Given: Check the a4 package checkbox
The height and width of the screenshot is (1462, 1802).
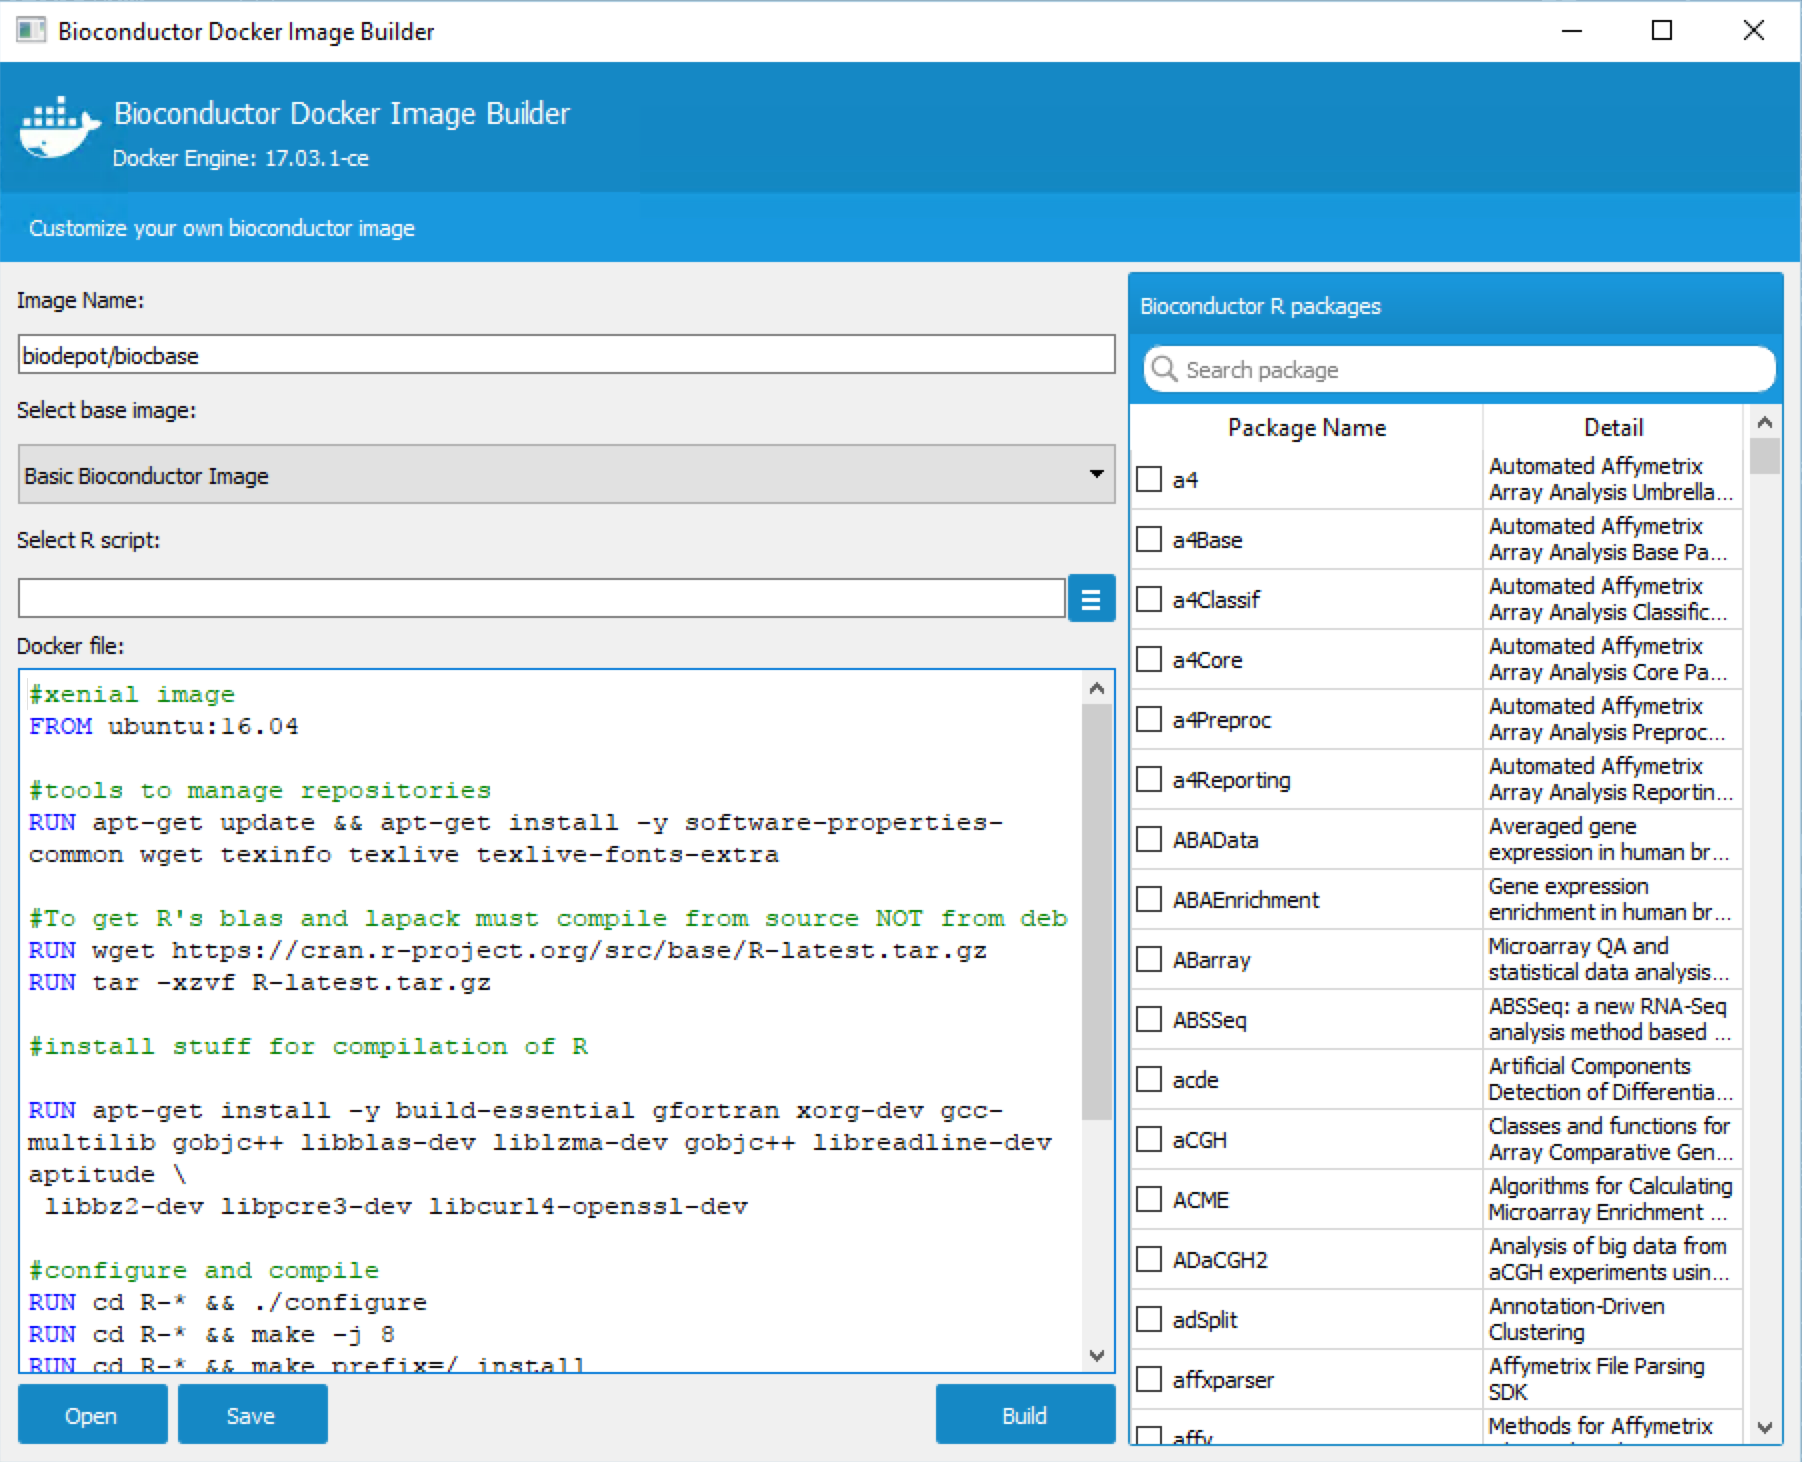Looking at the screenshot, I should pos(1149,479).
